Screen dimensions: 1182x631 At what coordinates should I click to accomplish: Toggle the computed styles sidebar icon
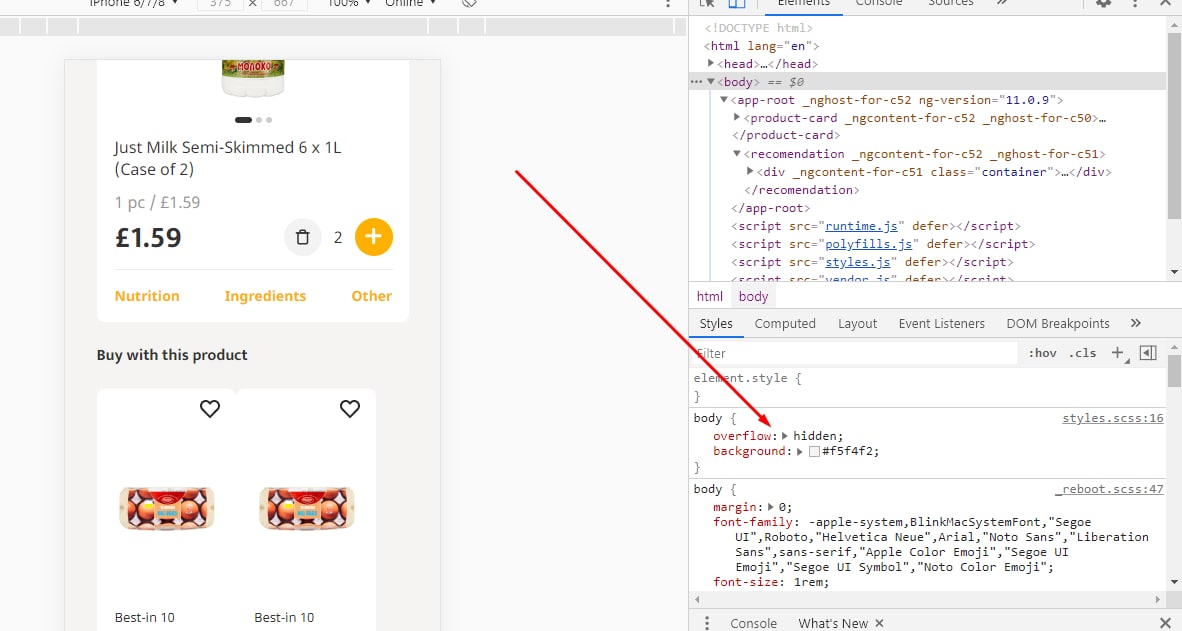pyautogui.click(x=1148, y=353)
